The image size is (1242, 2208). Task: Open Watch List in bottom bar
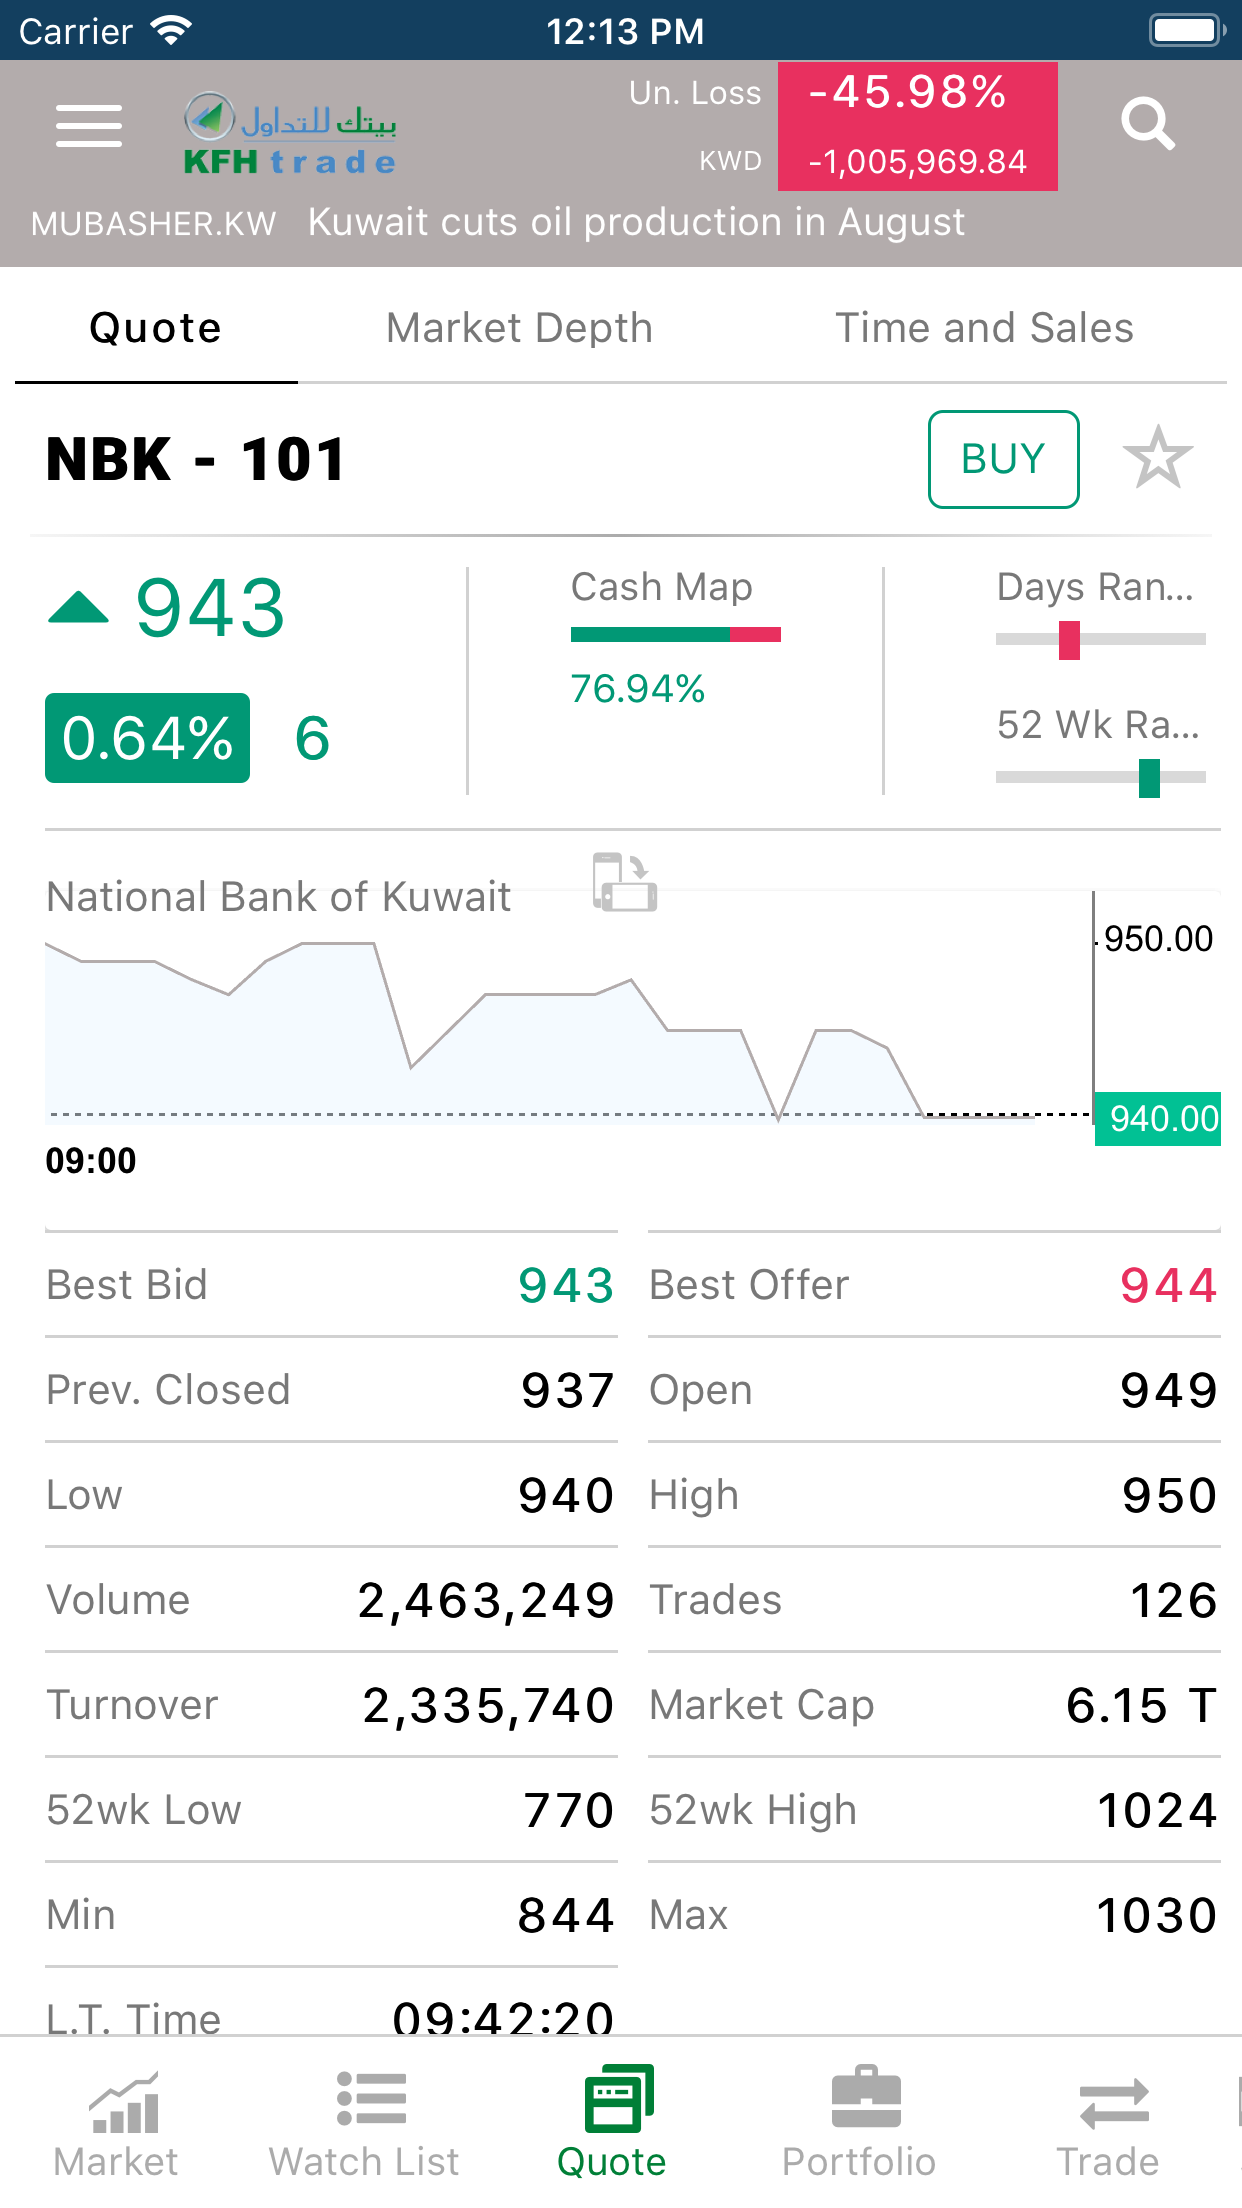(365, 2123)
